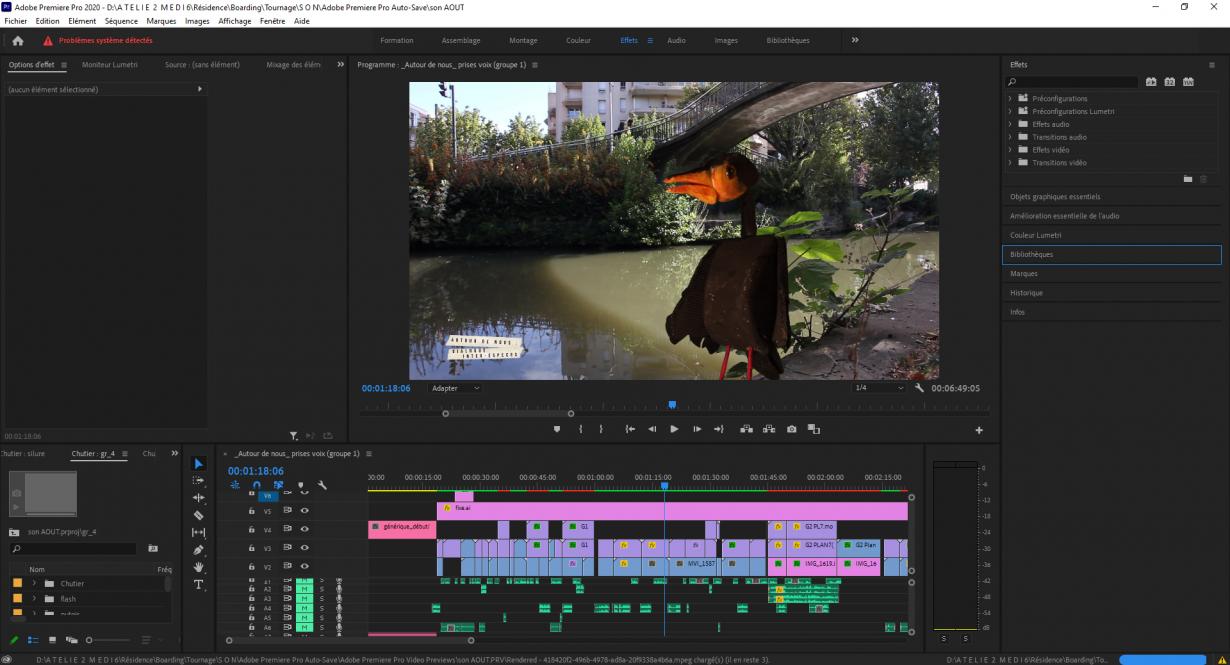Step forward one frame
Image resolution: width=1230 pixels, height=665 pixels.
pos(697,429)
